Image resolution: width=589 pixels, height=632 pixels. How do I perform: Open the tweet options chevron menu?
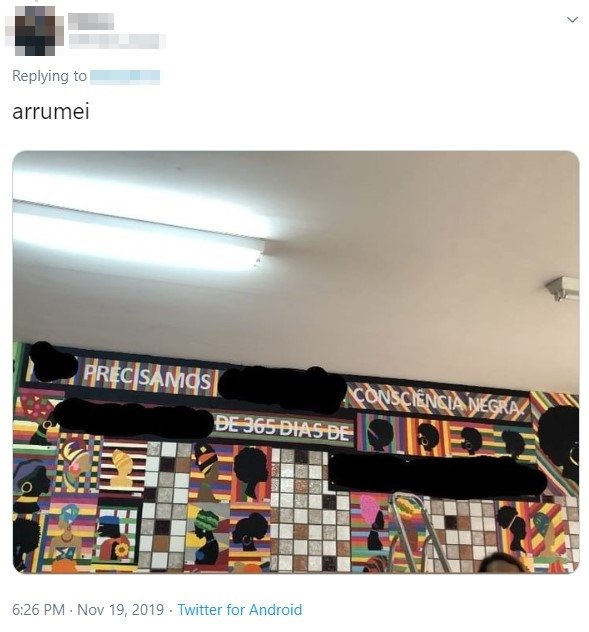click(572, 19)
